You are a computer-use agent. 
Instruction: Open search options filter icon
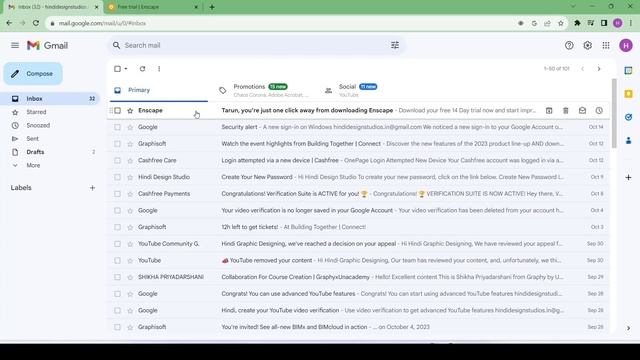395,45
